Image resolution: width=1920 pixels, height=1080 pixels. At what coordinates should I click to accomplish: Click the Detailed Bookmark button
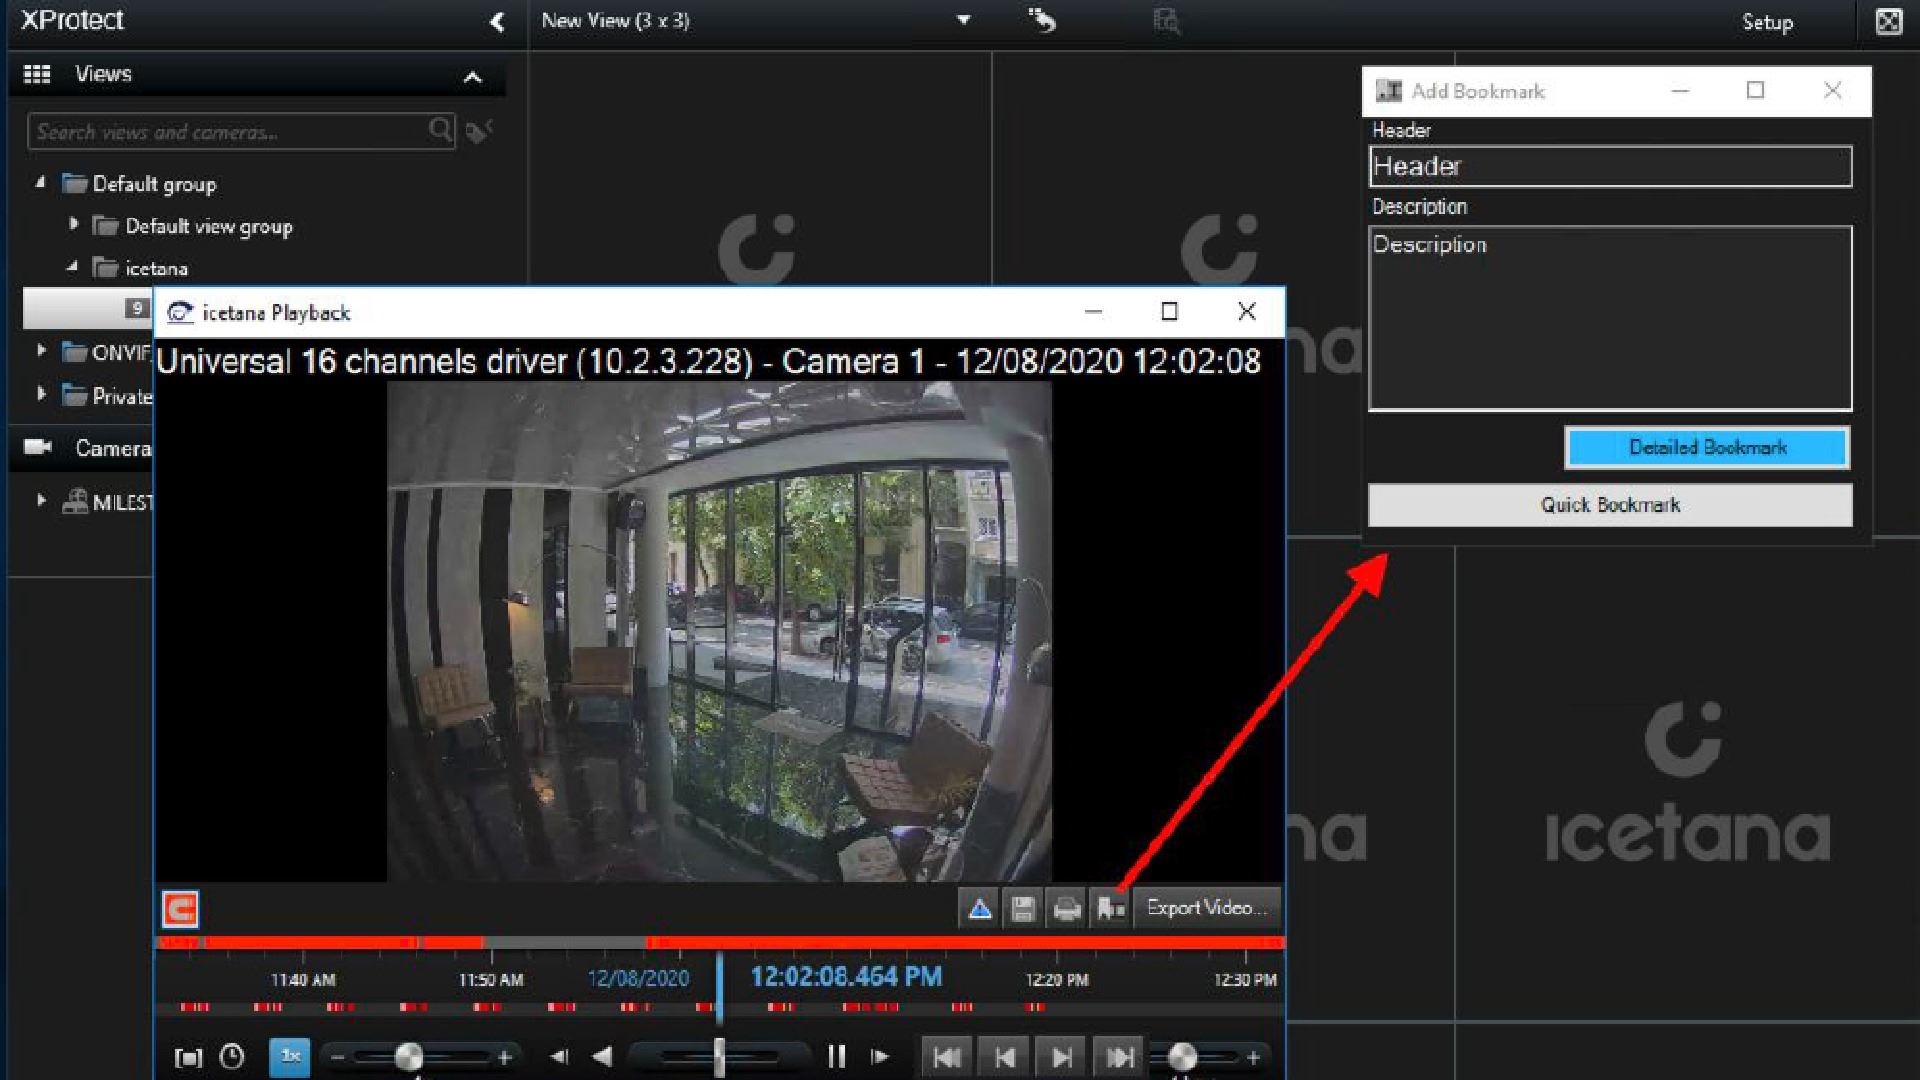1708,448
